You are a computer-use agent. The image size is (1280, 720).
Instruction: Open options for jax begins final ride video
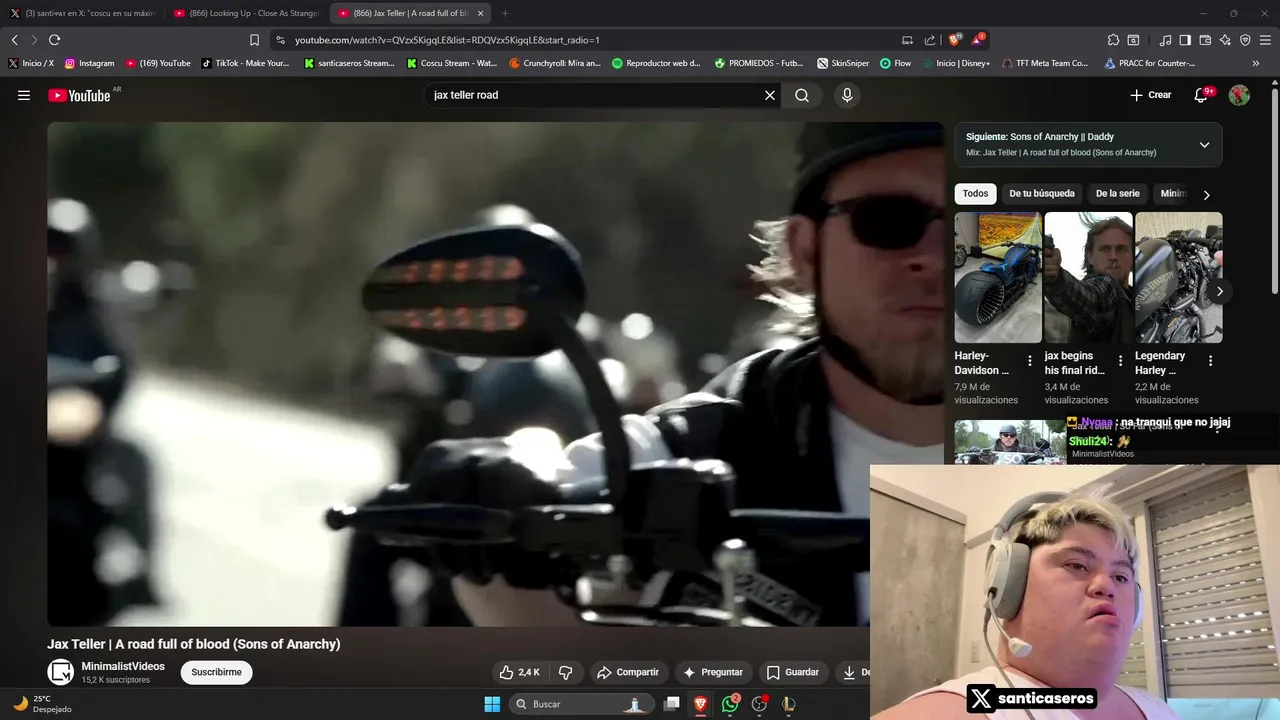pyautogui.click(x=1120, y=361)
